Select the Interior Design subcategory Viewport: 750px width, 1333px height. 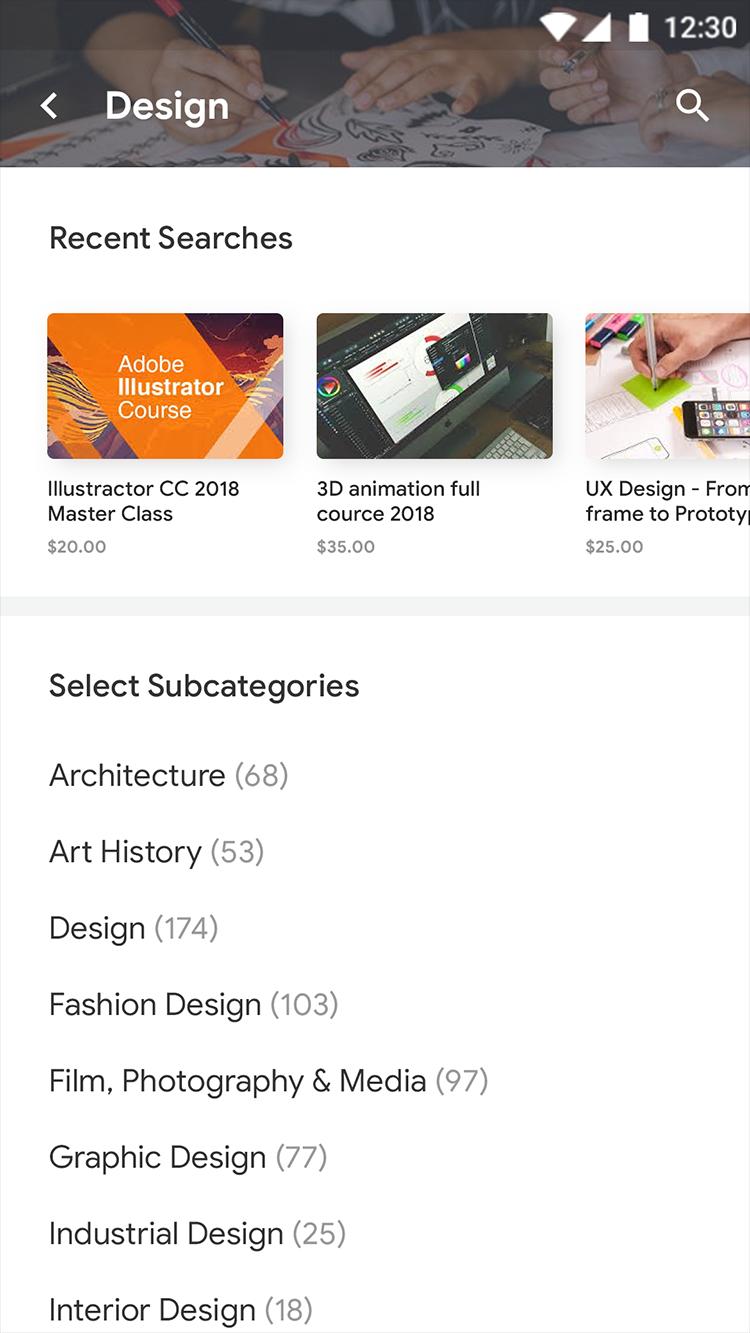[180, 1310]
